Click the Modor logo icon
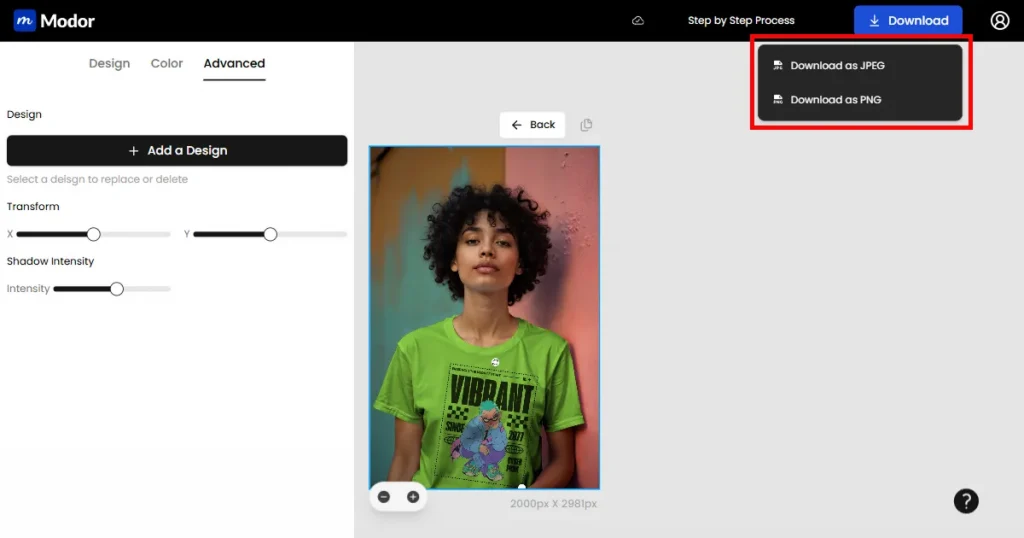The image size is (1024, 538). click(x=24, y=21)
